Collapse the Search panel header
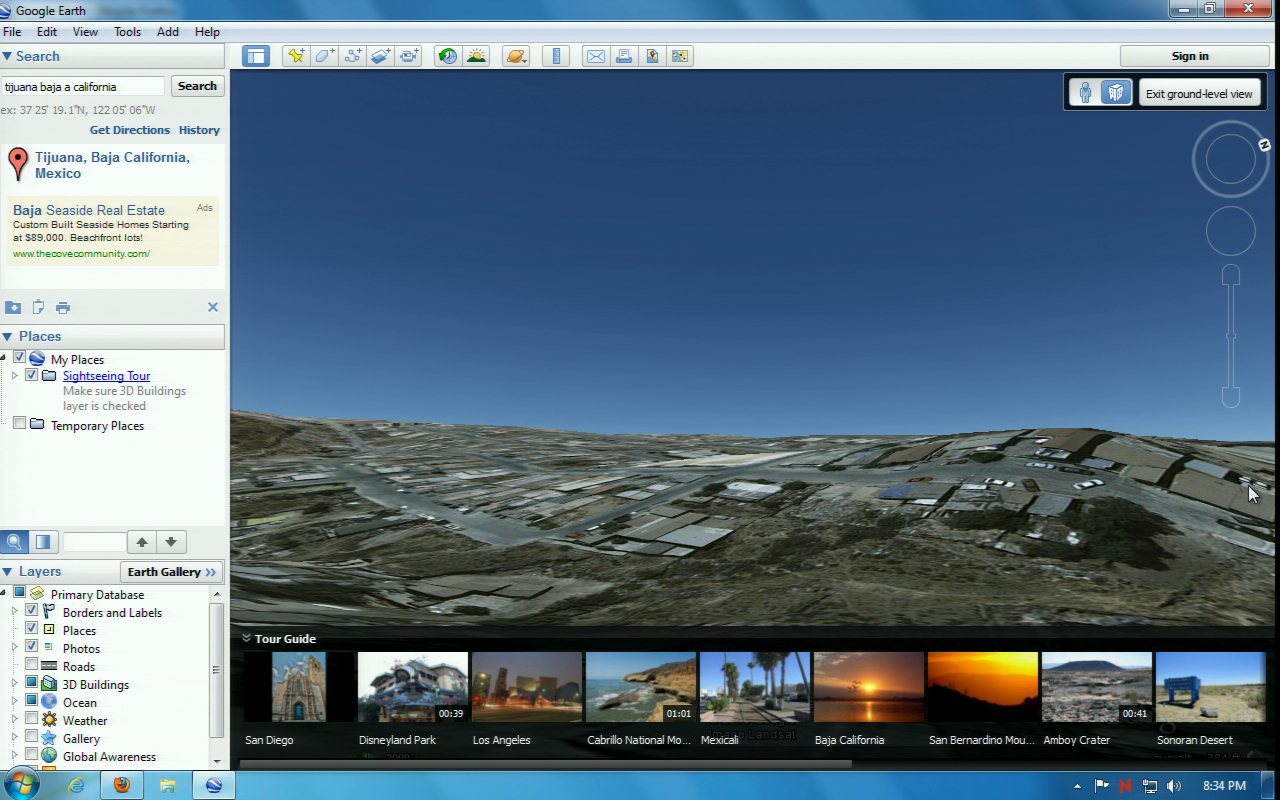1280x800 pixels. point(8,57)
